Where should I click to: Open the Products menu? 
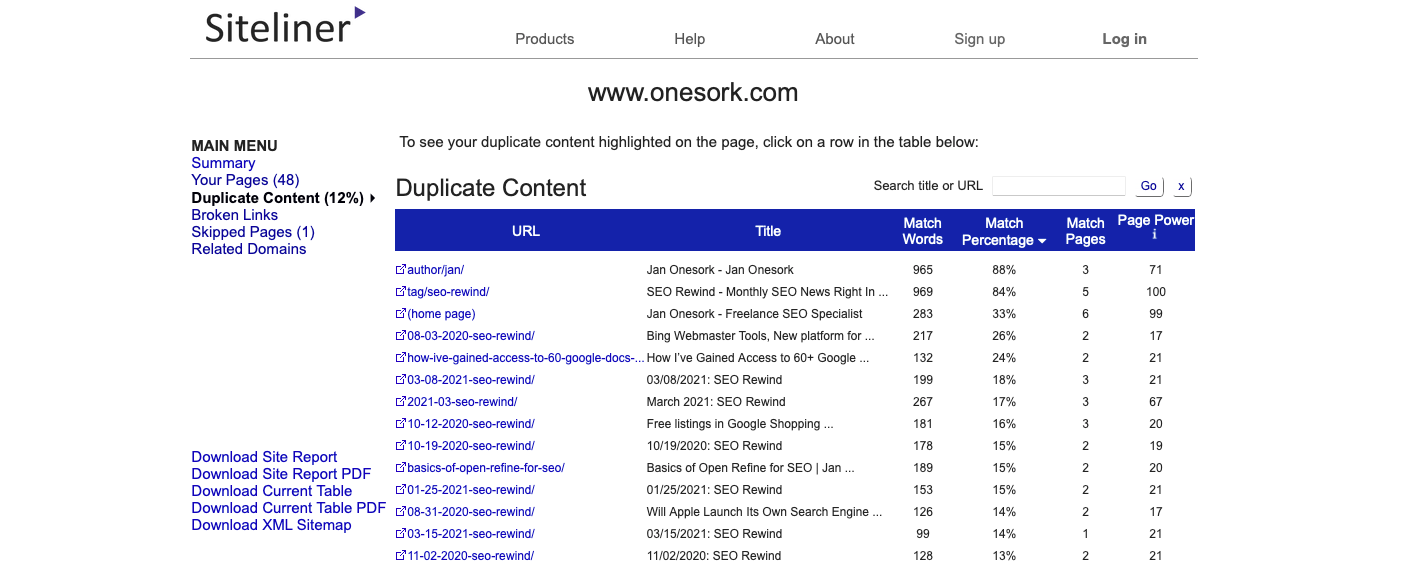pos(545,39)
